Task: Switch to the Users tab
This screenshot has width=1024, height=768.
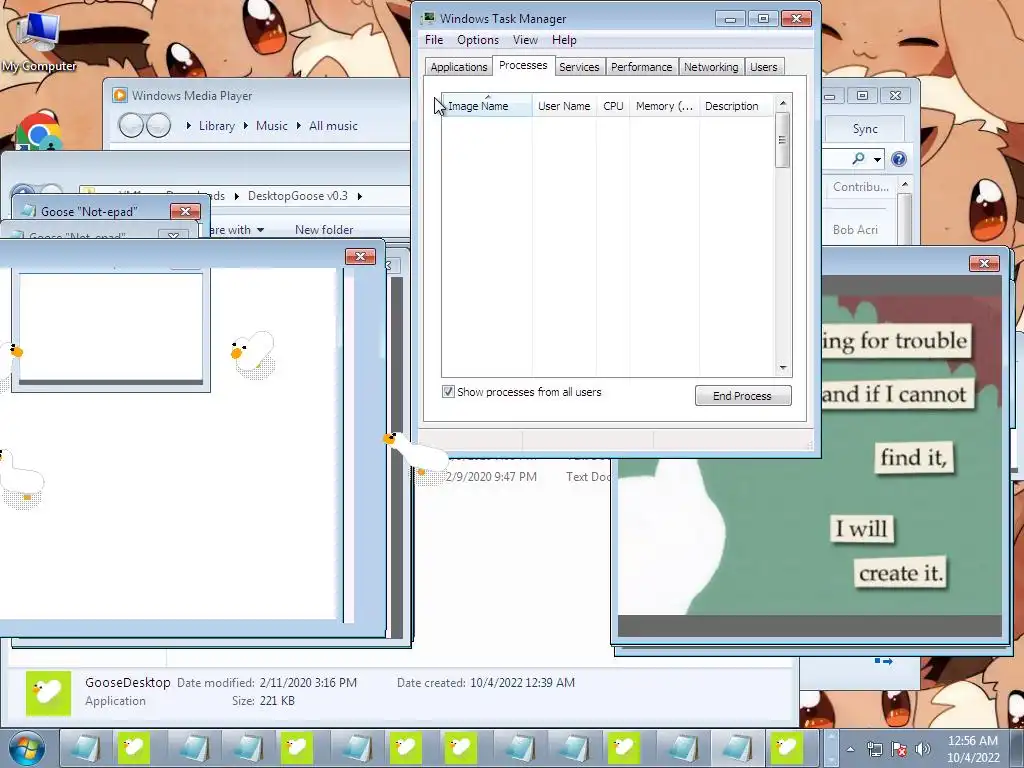Action: pyautogui.click(x=763, y=67)
